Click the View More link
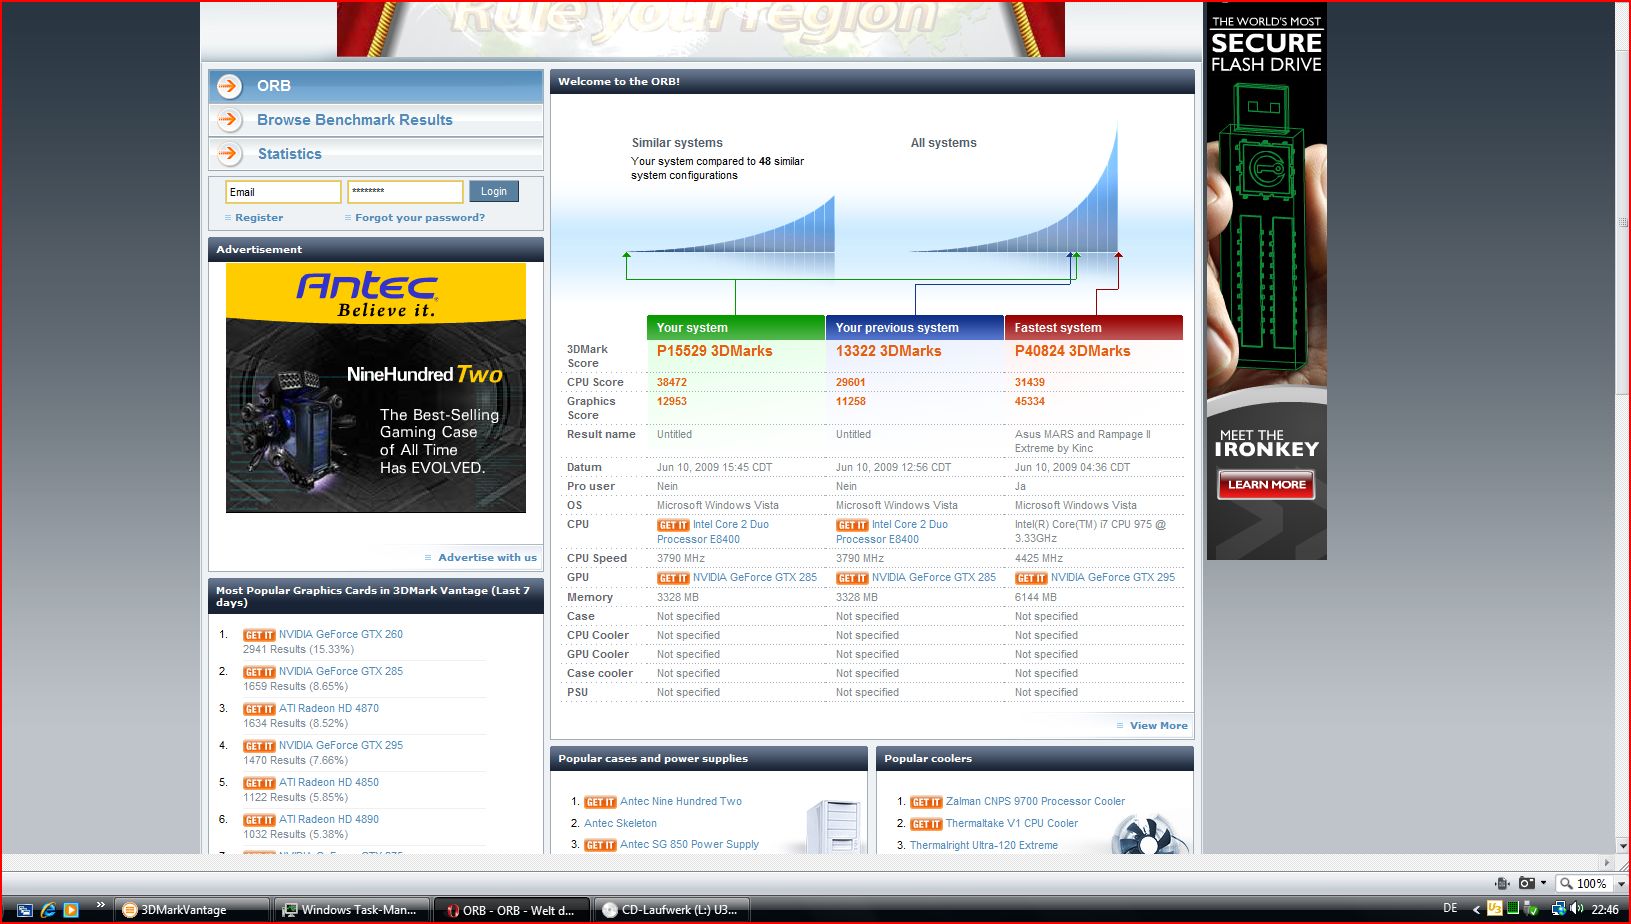This screenshot has height=924, width=1631. pos(1158,725)
